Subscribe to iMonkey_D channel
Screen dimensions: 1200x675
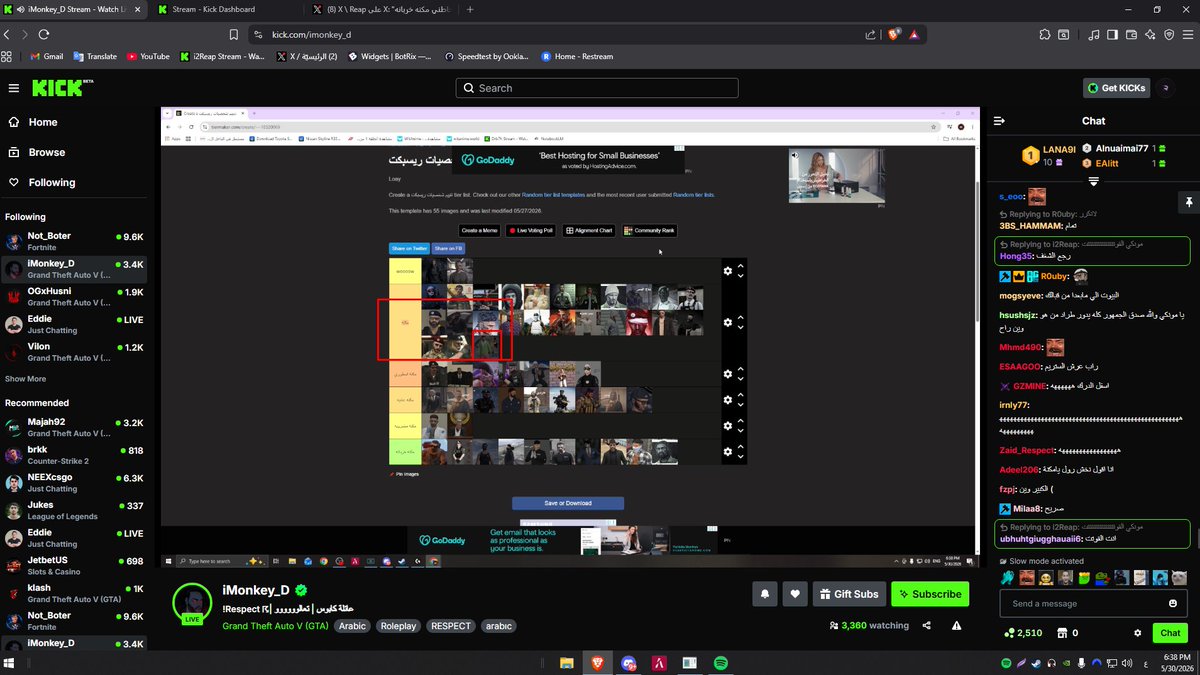[930, 594]
